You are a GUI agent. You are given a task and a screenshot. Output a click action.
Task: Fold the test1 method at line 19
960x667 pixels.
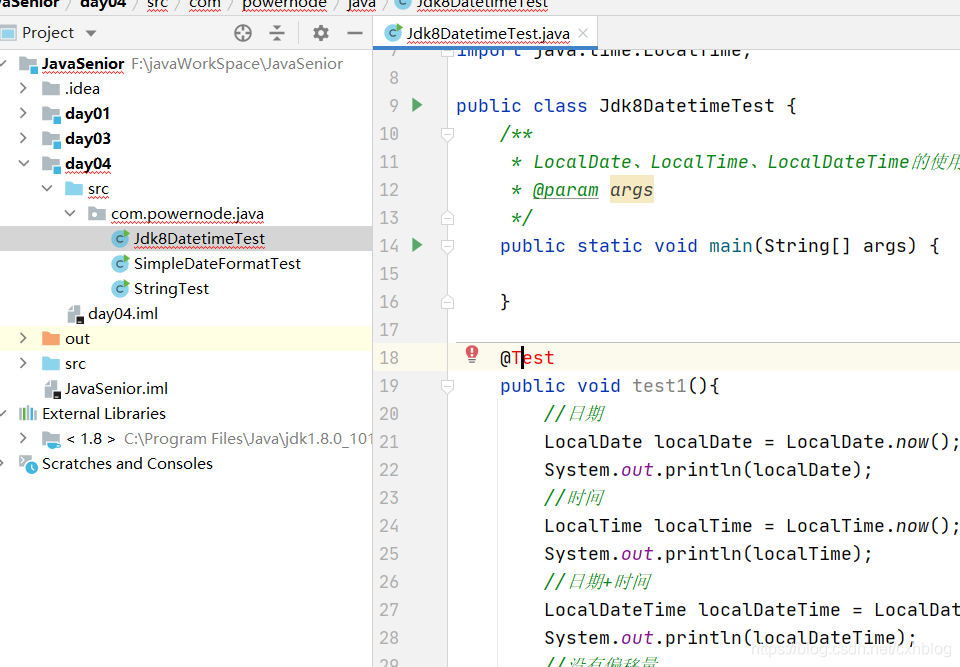[448, 386]
